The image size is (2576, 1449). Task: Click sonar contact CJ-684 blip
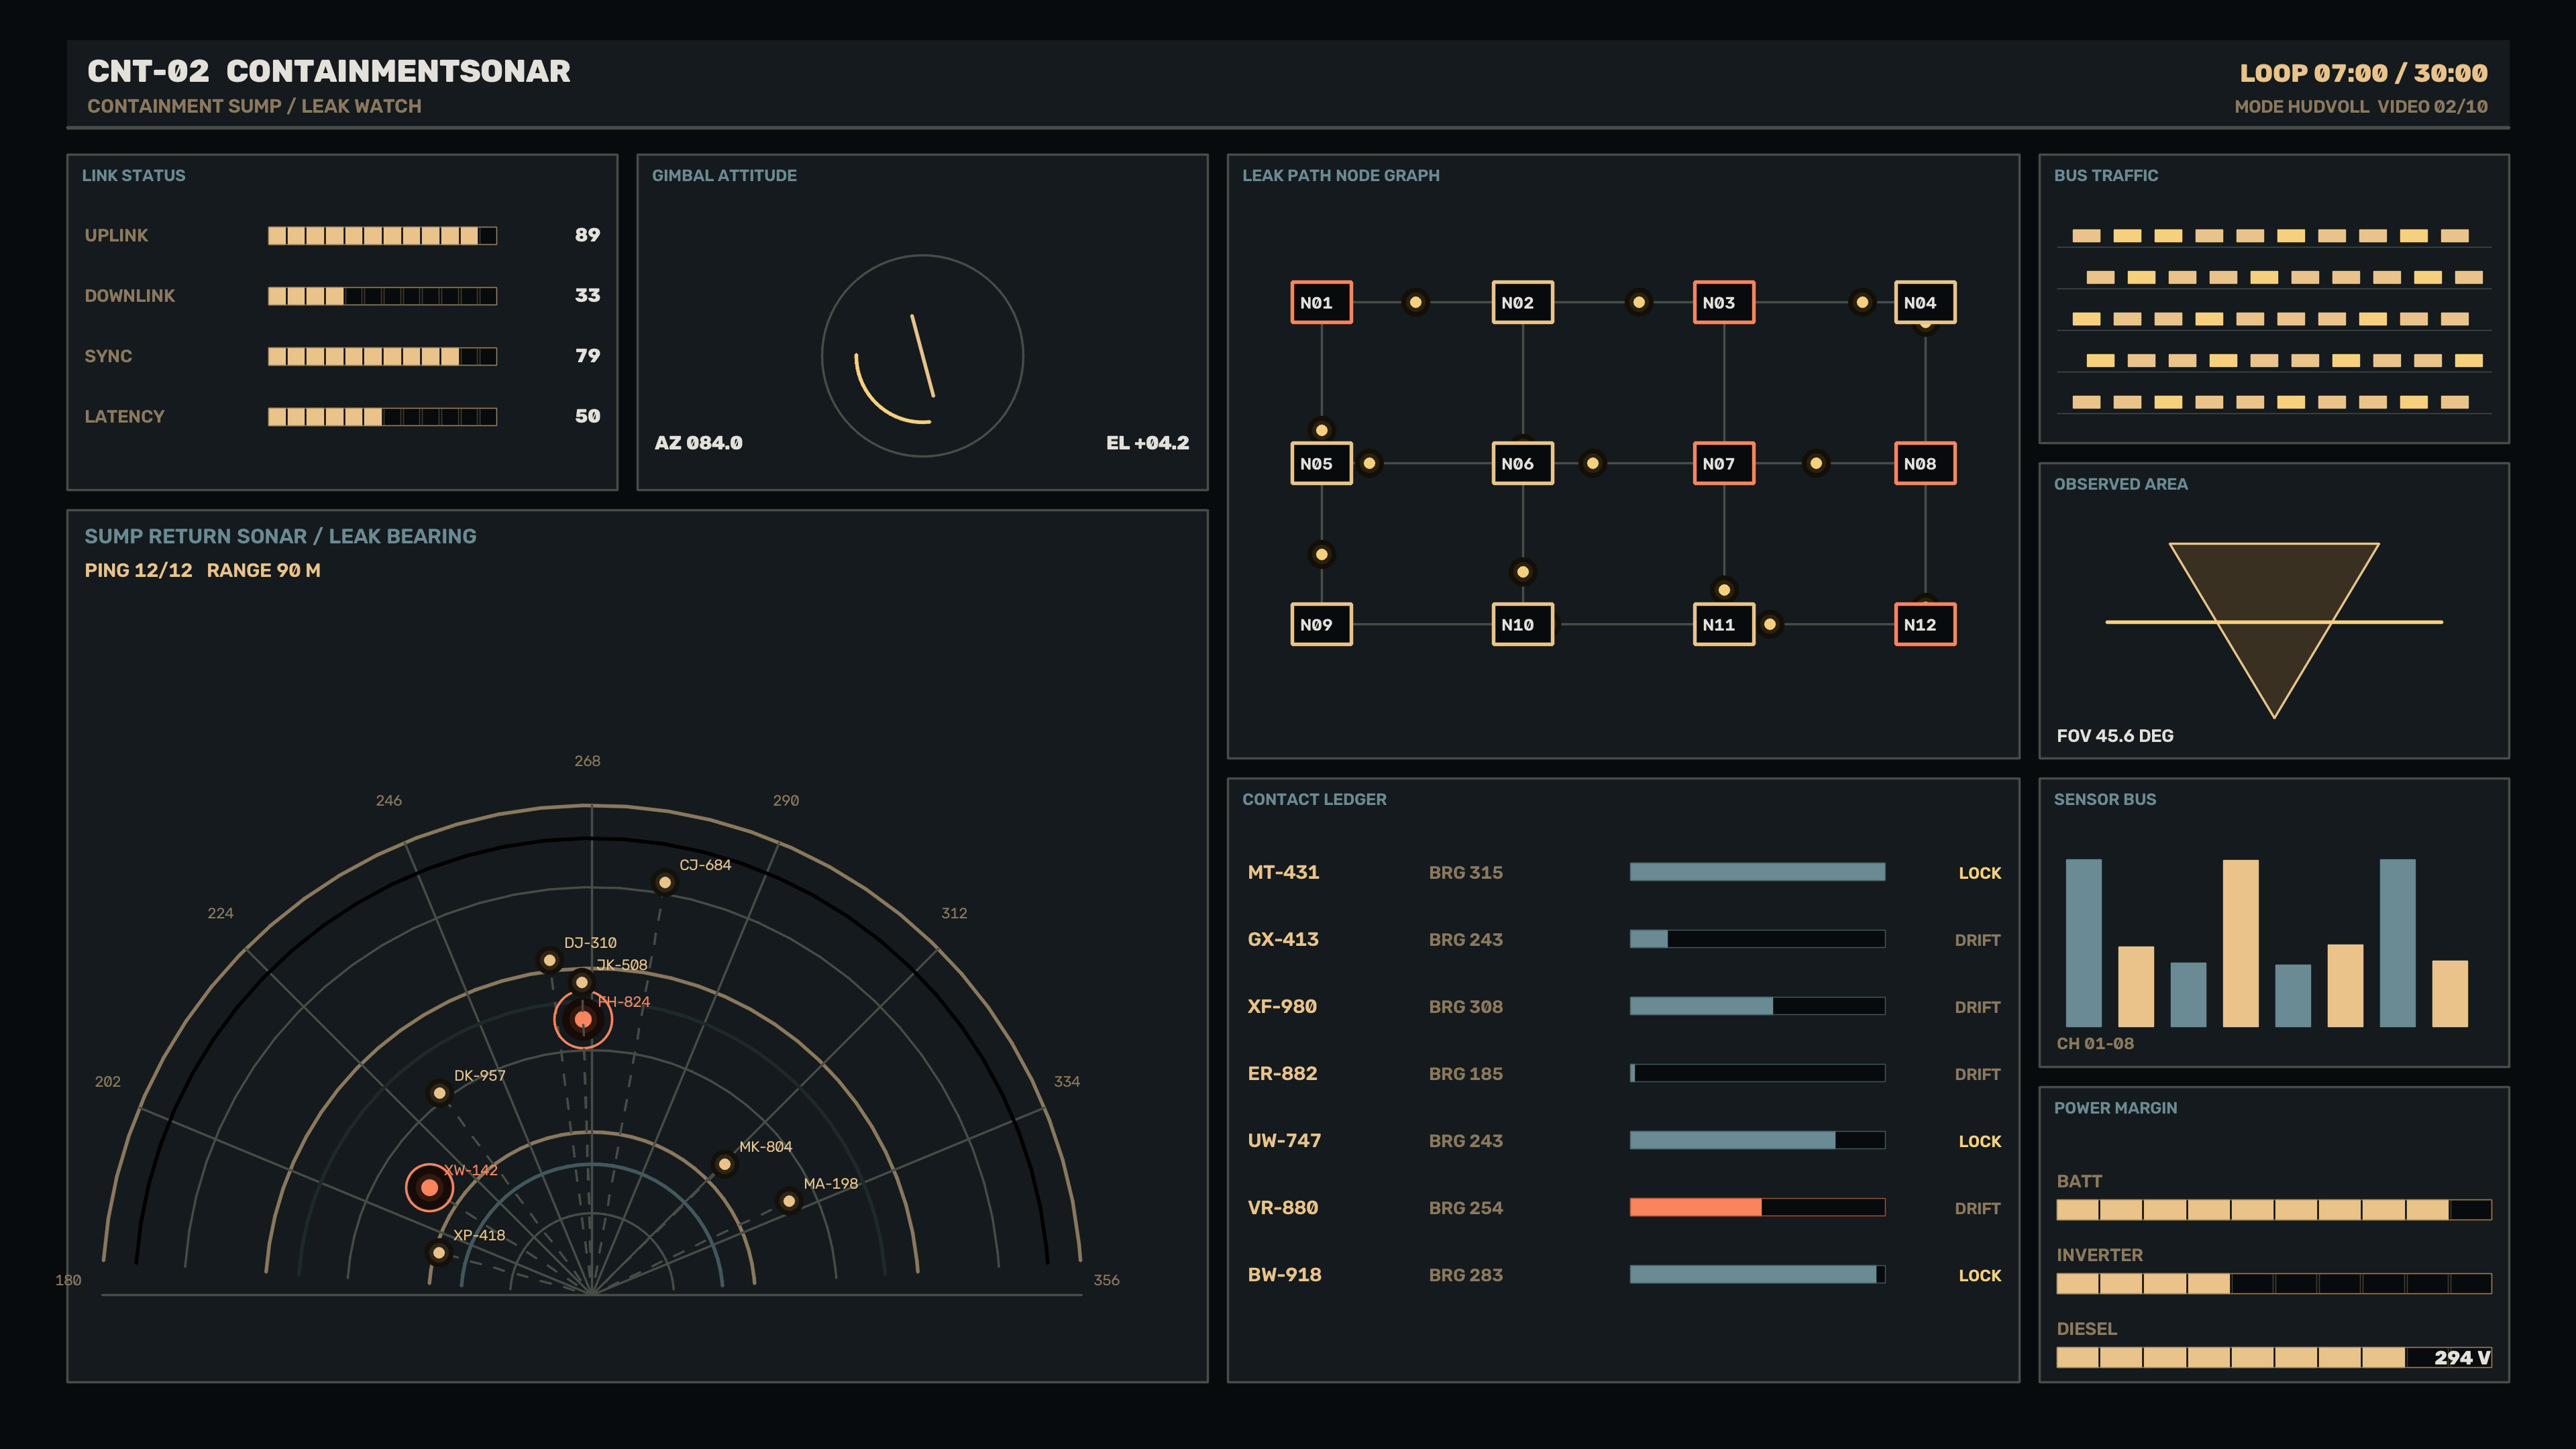(664, 882)
